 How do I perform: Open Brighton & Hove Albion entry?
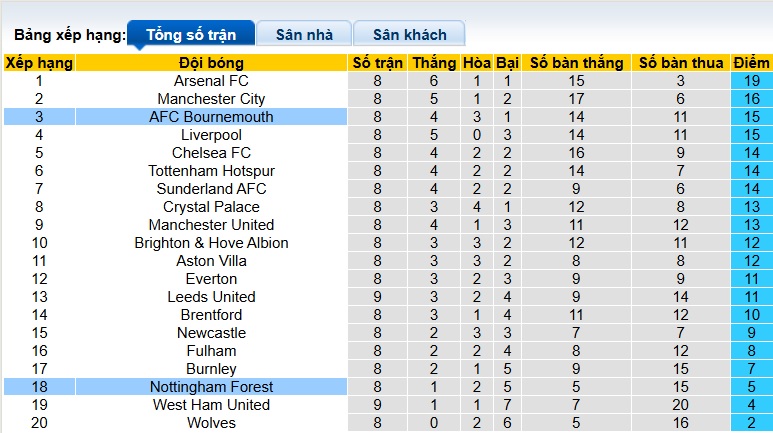click(211, 243)
